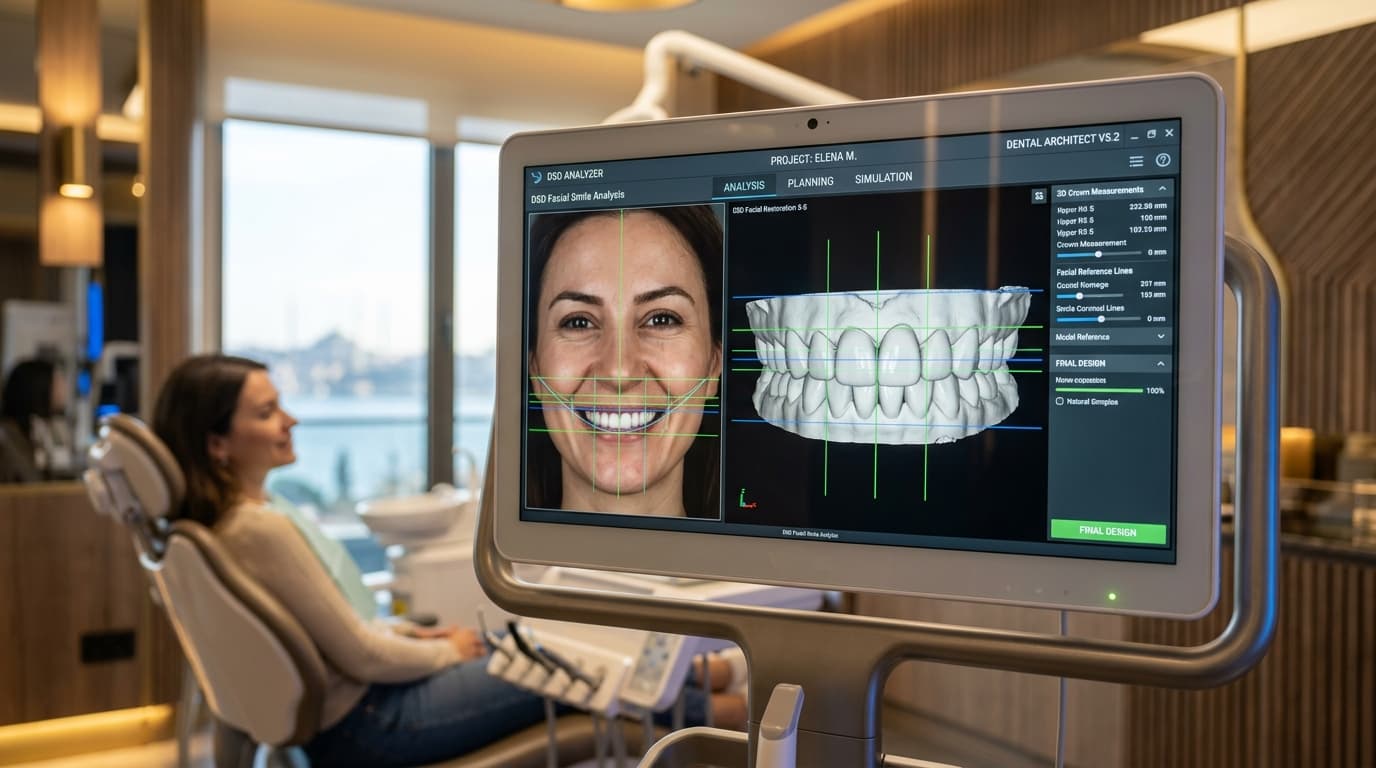The image size is (1376, 768).
Task: Click the 100 mm measurement value
Action: coord(1153,218)
